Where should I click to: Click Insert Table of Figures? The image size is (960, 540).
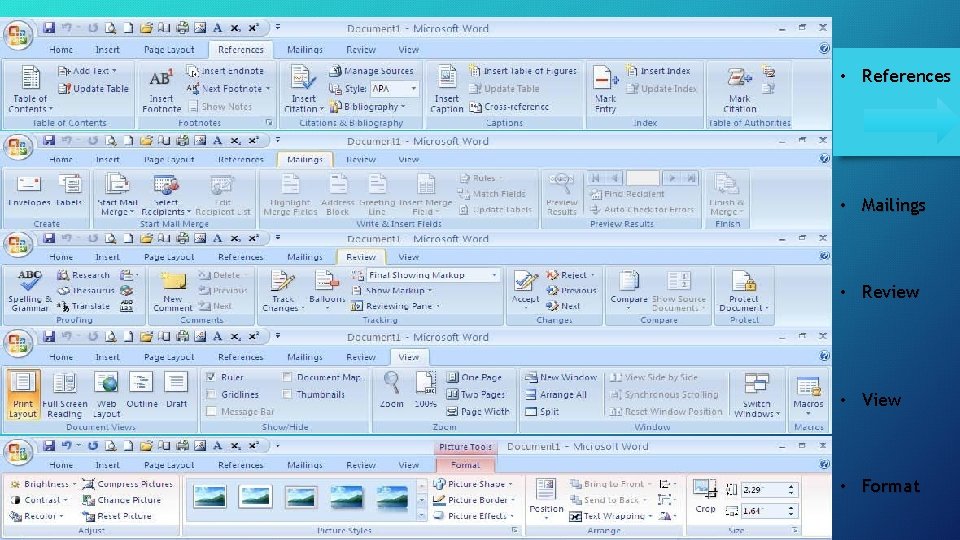pos(523,71)
